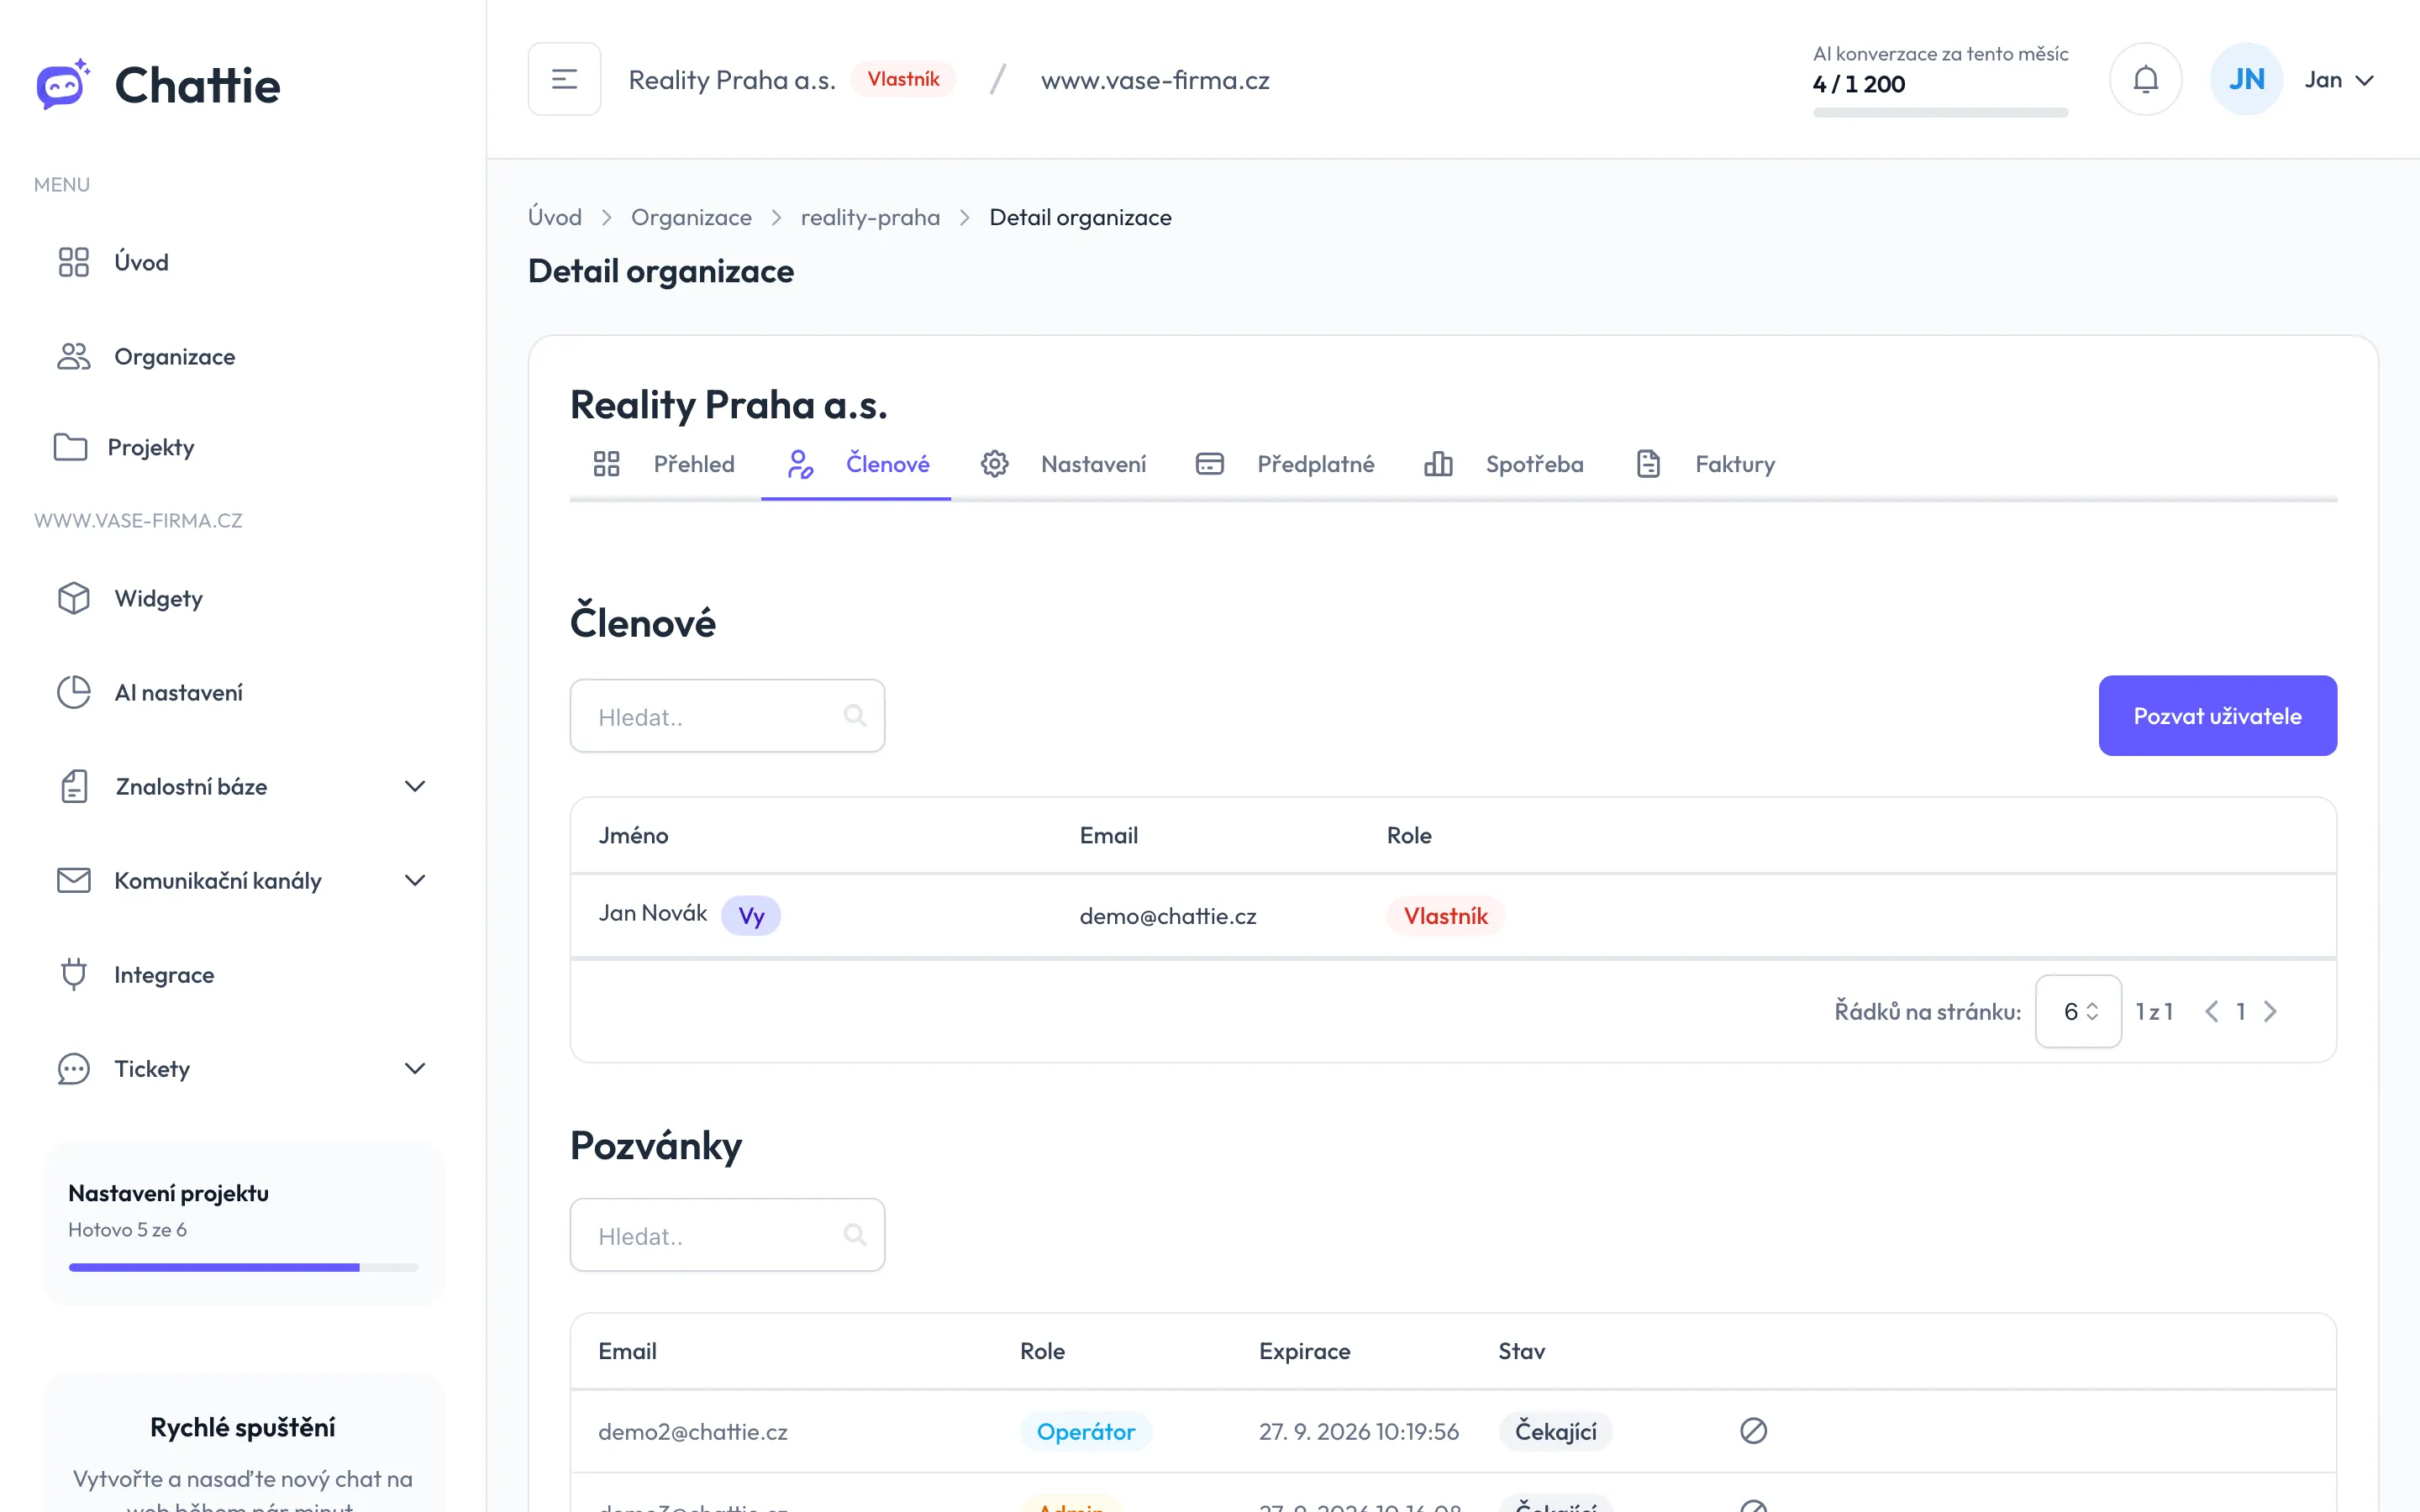Image resolution: width=2420 pixels, height=1512 pixels.
Task: Click the Nastavení projektu progress bar
Action: coord(243,1267)
